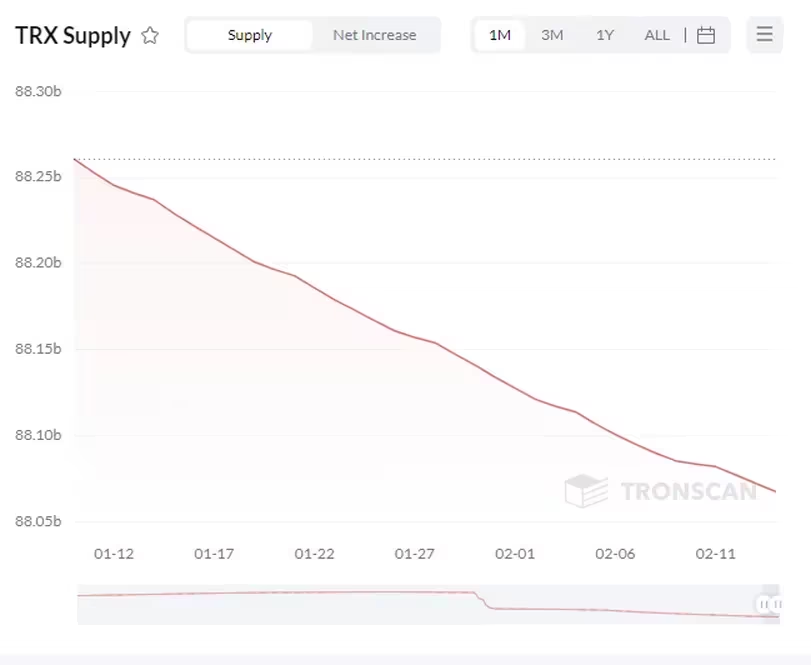
Task: Click the 01-22 date axis label
Action: click(314, 553)
